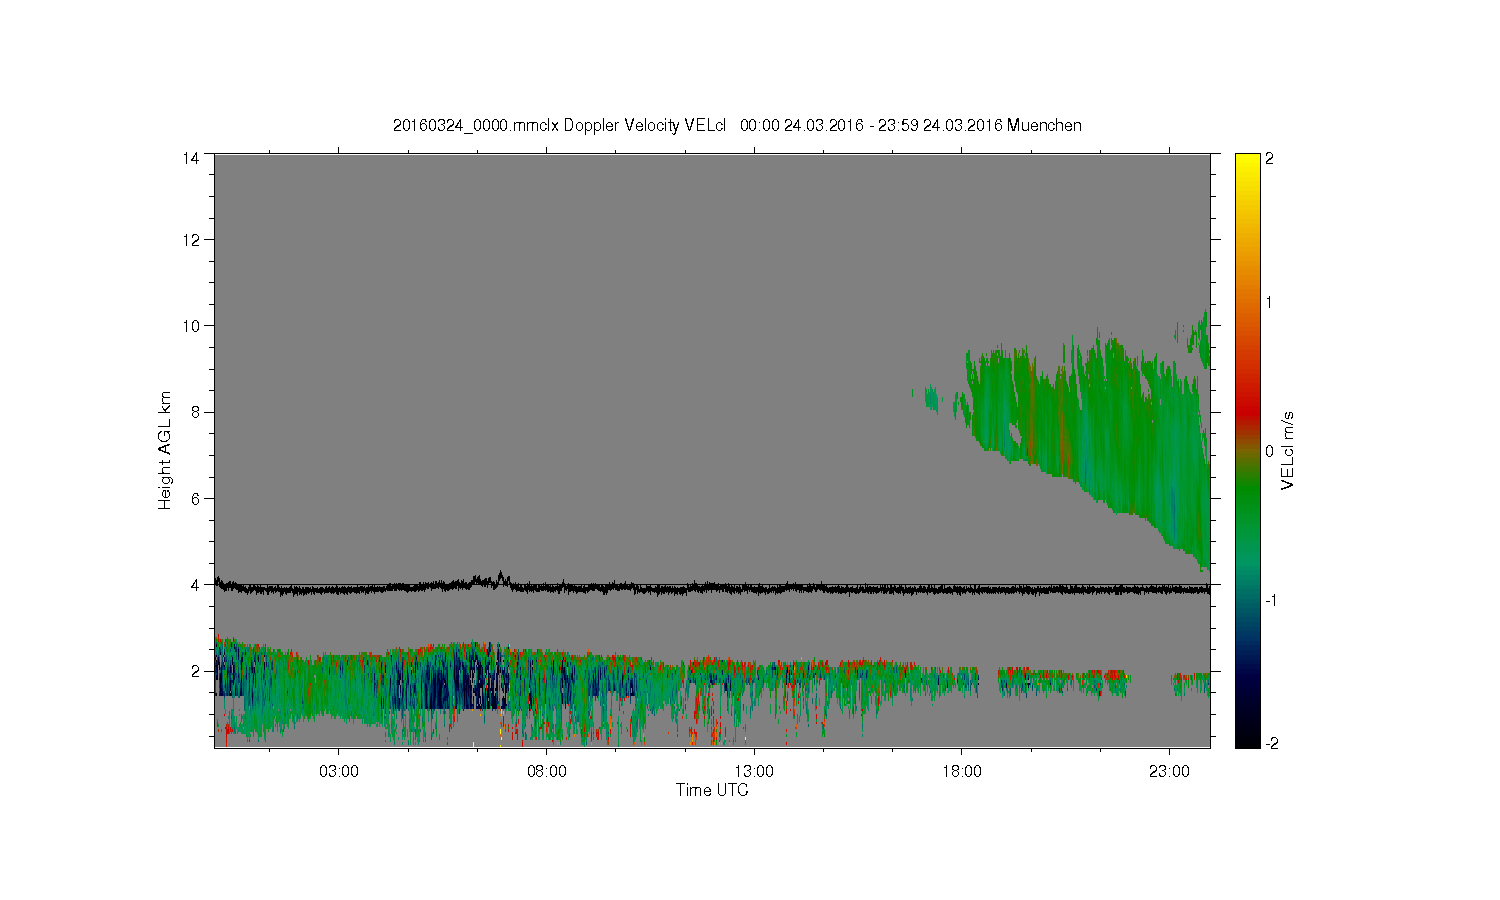Click the '4' height tick label

coord(196,585)
